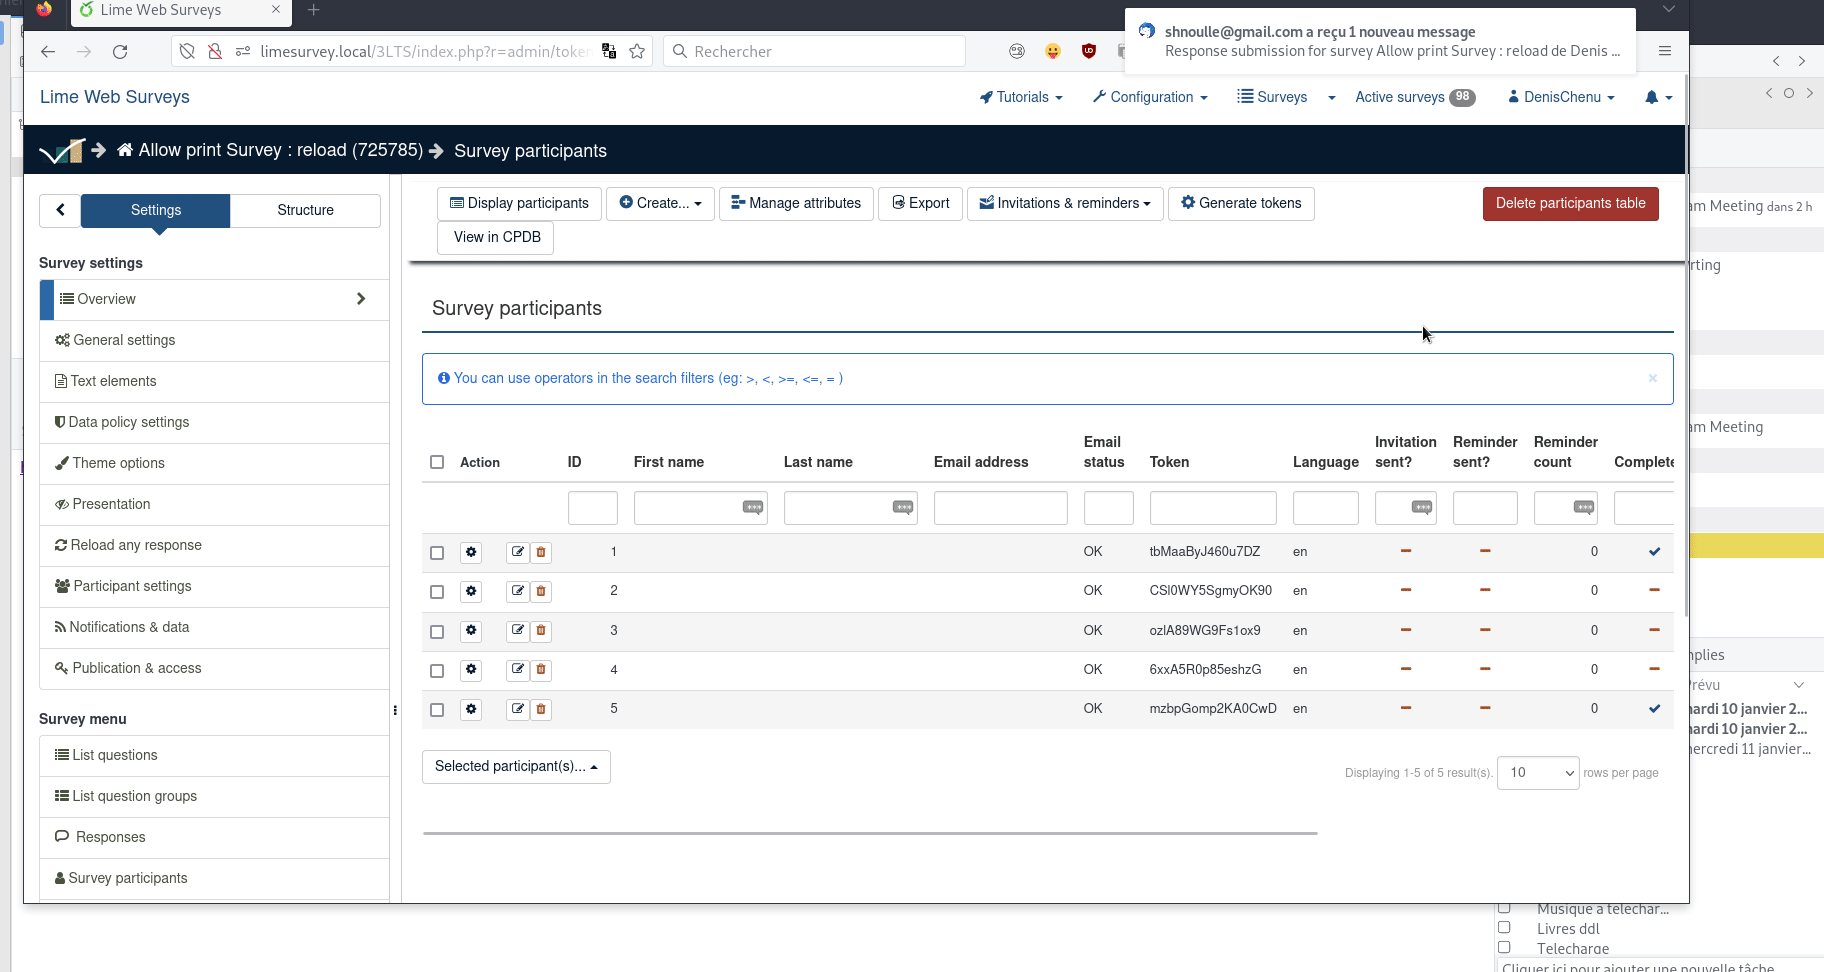Reload the page with the browser refresh icon
The width and height of the screenshot is (1824, 972).
[x=120, y=52]
